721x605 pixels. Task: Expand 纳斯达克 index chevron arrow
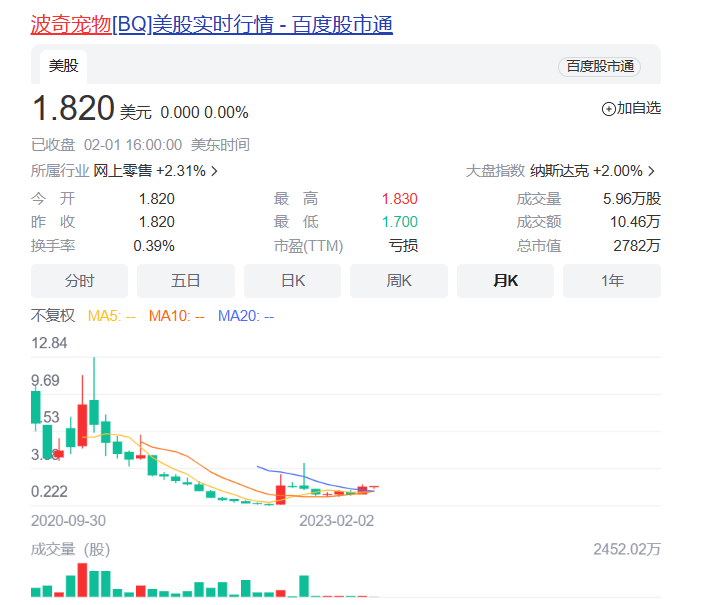click(x=651, y=171)
